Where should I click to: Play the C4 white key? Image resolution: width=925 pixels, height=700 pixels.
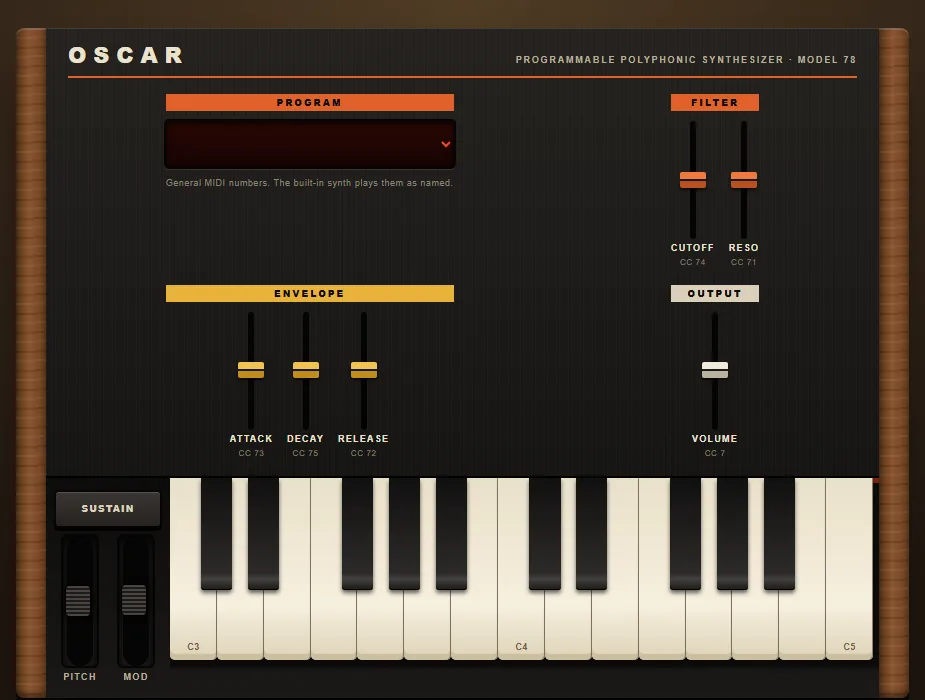click(x=521, y=625)
